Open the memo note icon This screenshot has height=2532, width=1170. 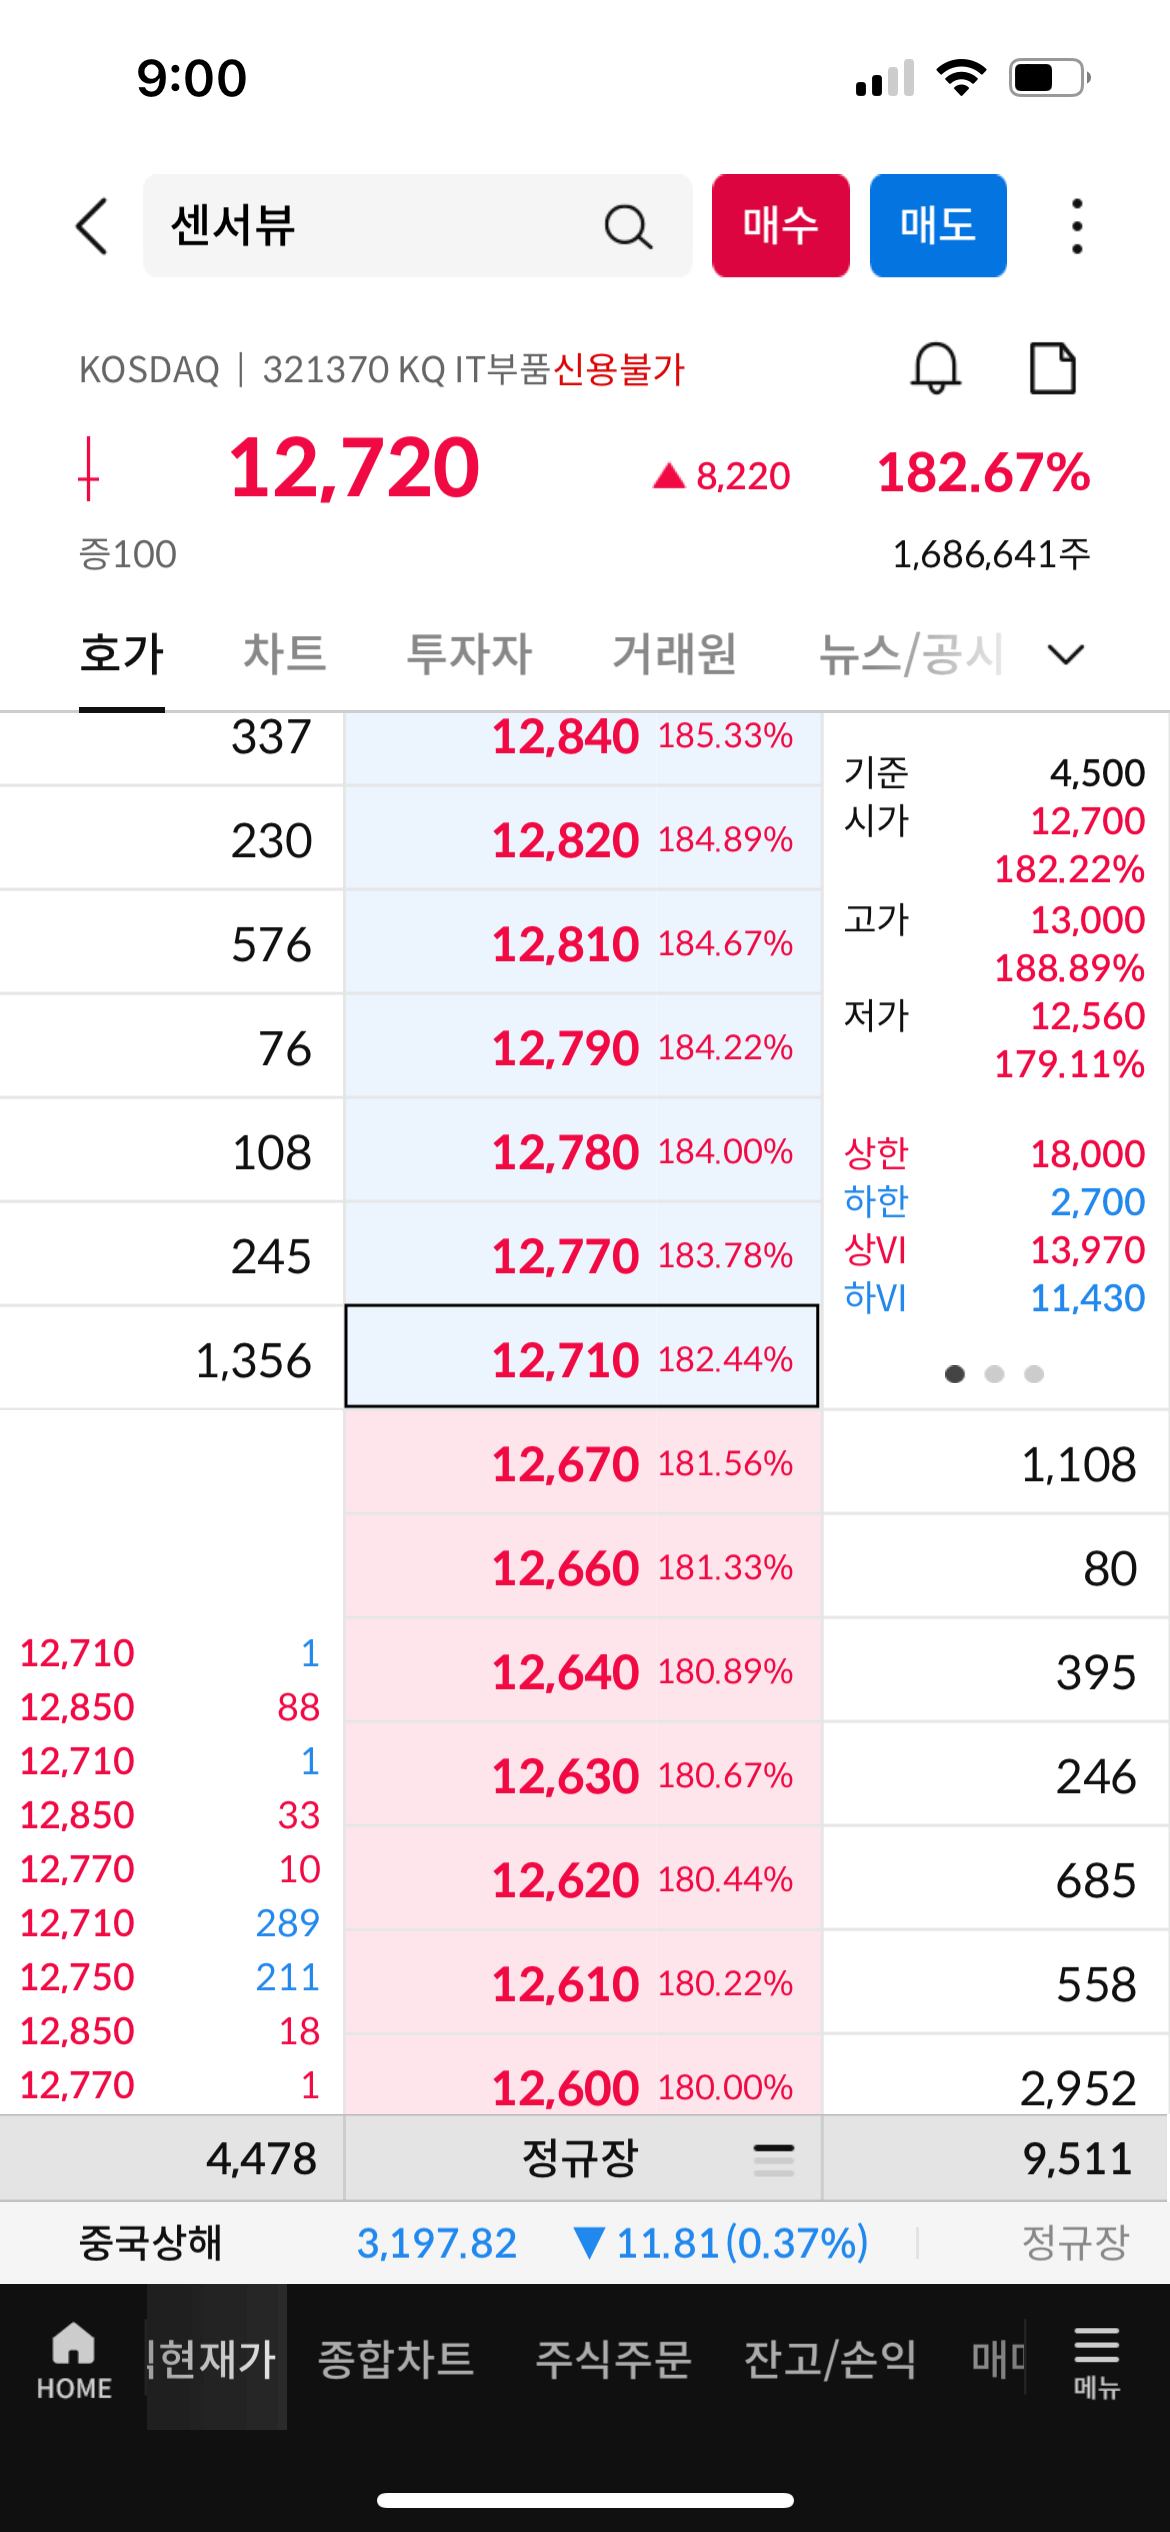tap(1053, 368)
